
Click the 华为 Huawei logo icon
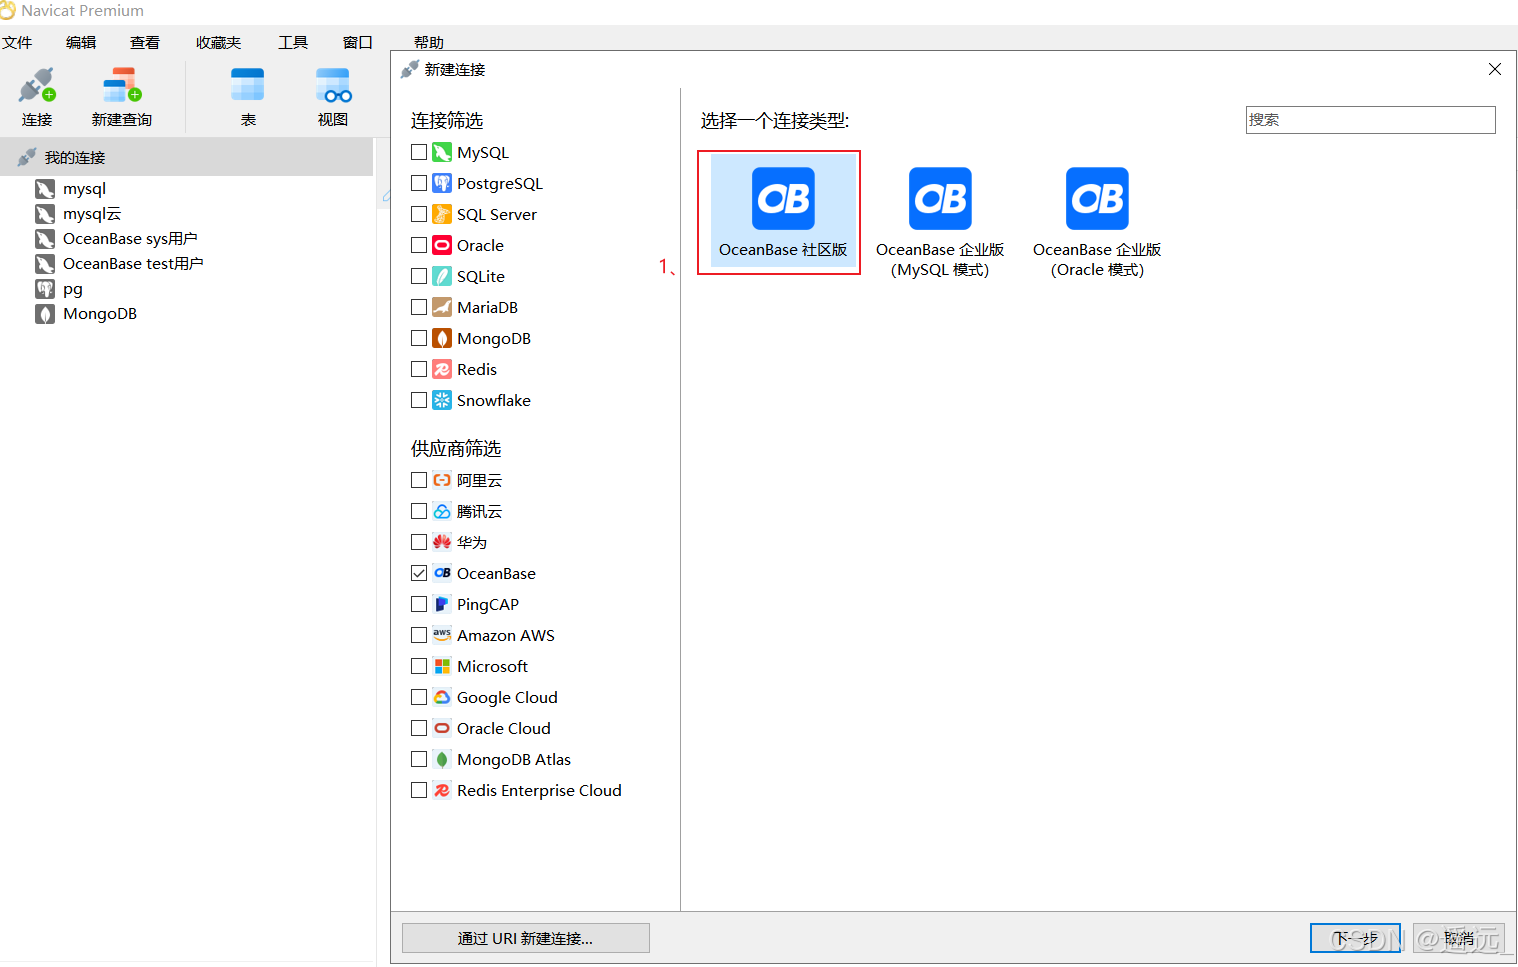[442, 542]
